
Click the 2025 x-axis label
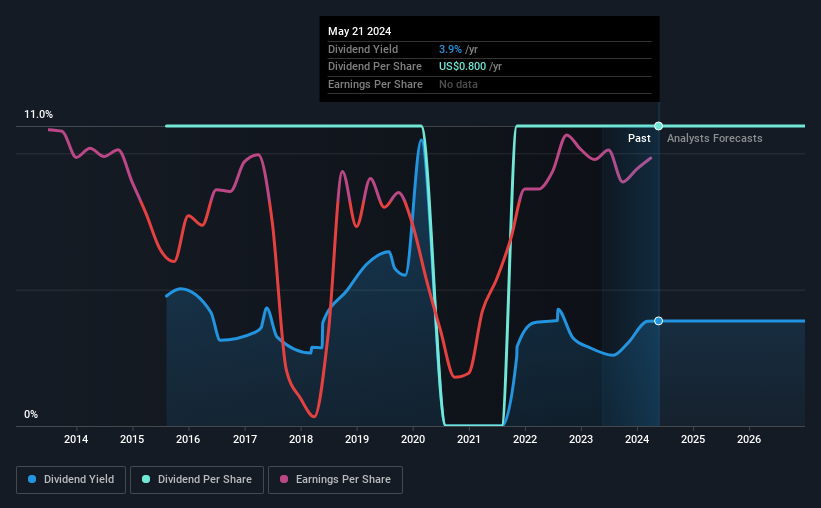[x=693, y=439]
